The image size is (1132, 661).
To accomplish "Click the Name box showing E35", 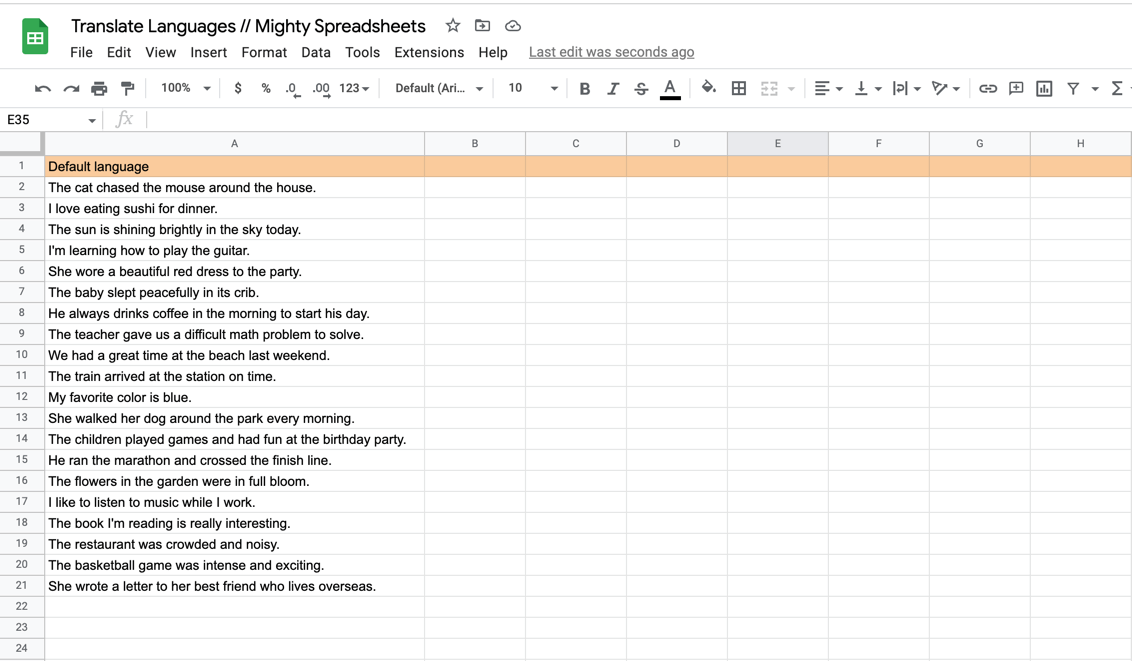I will [x=43, y=120].
